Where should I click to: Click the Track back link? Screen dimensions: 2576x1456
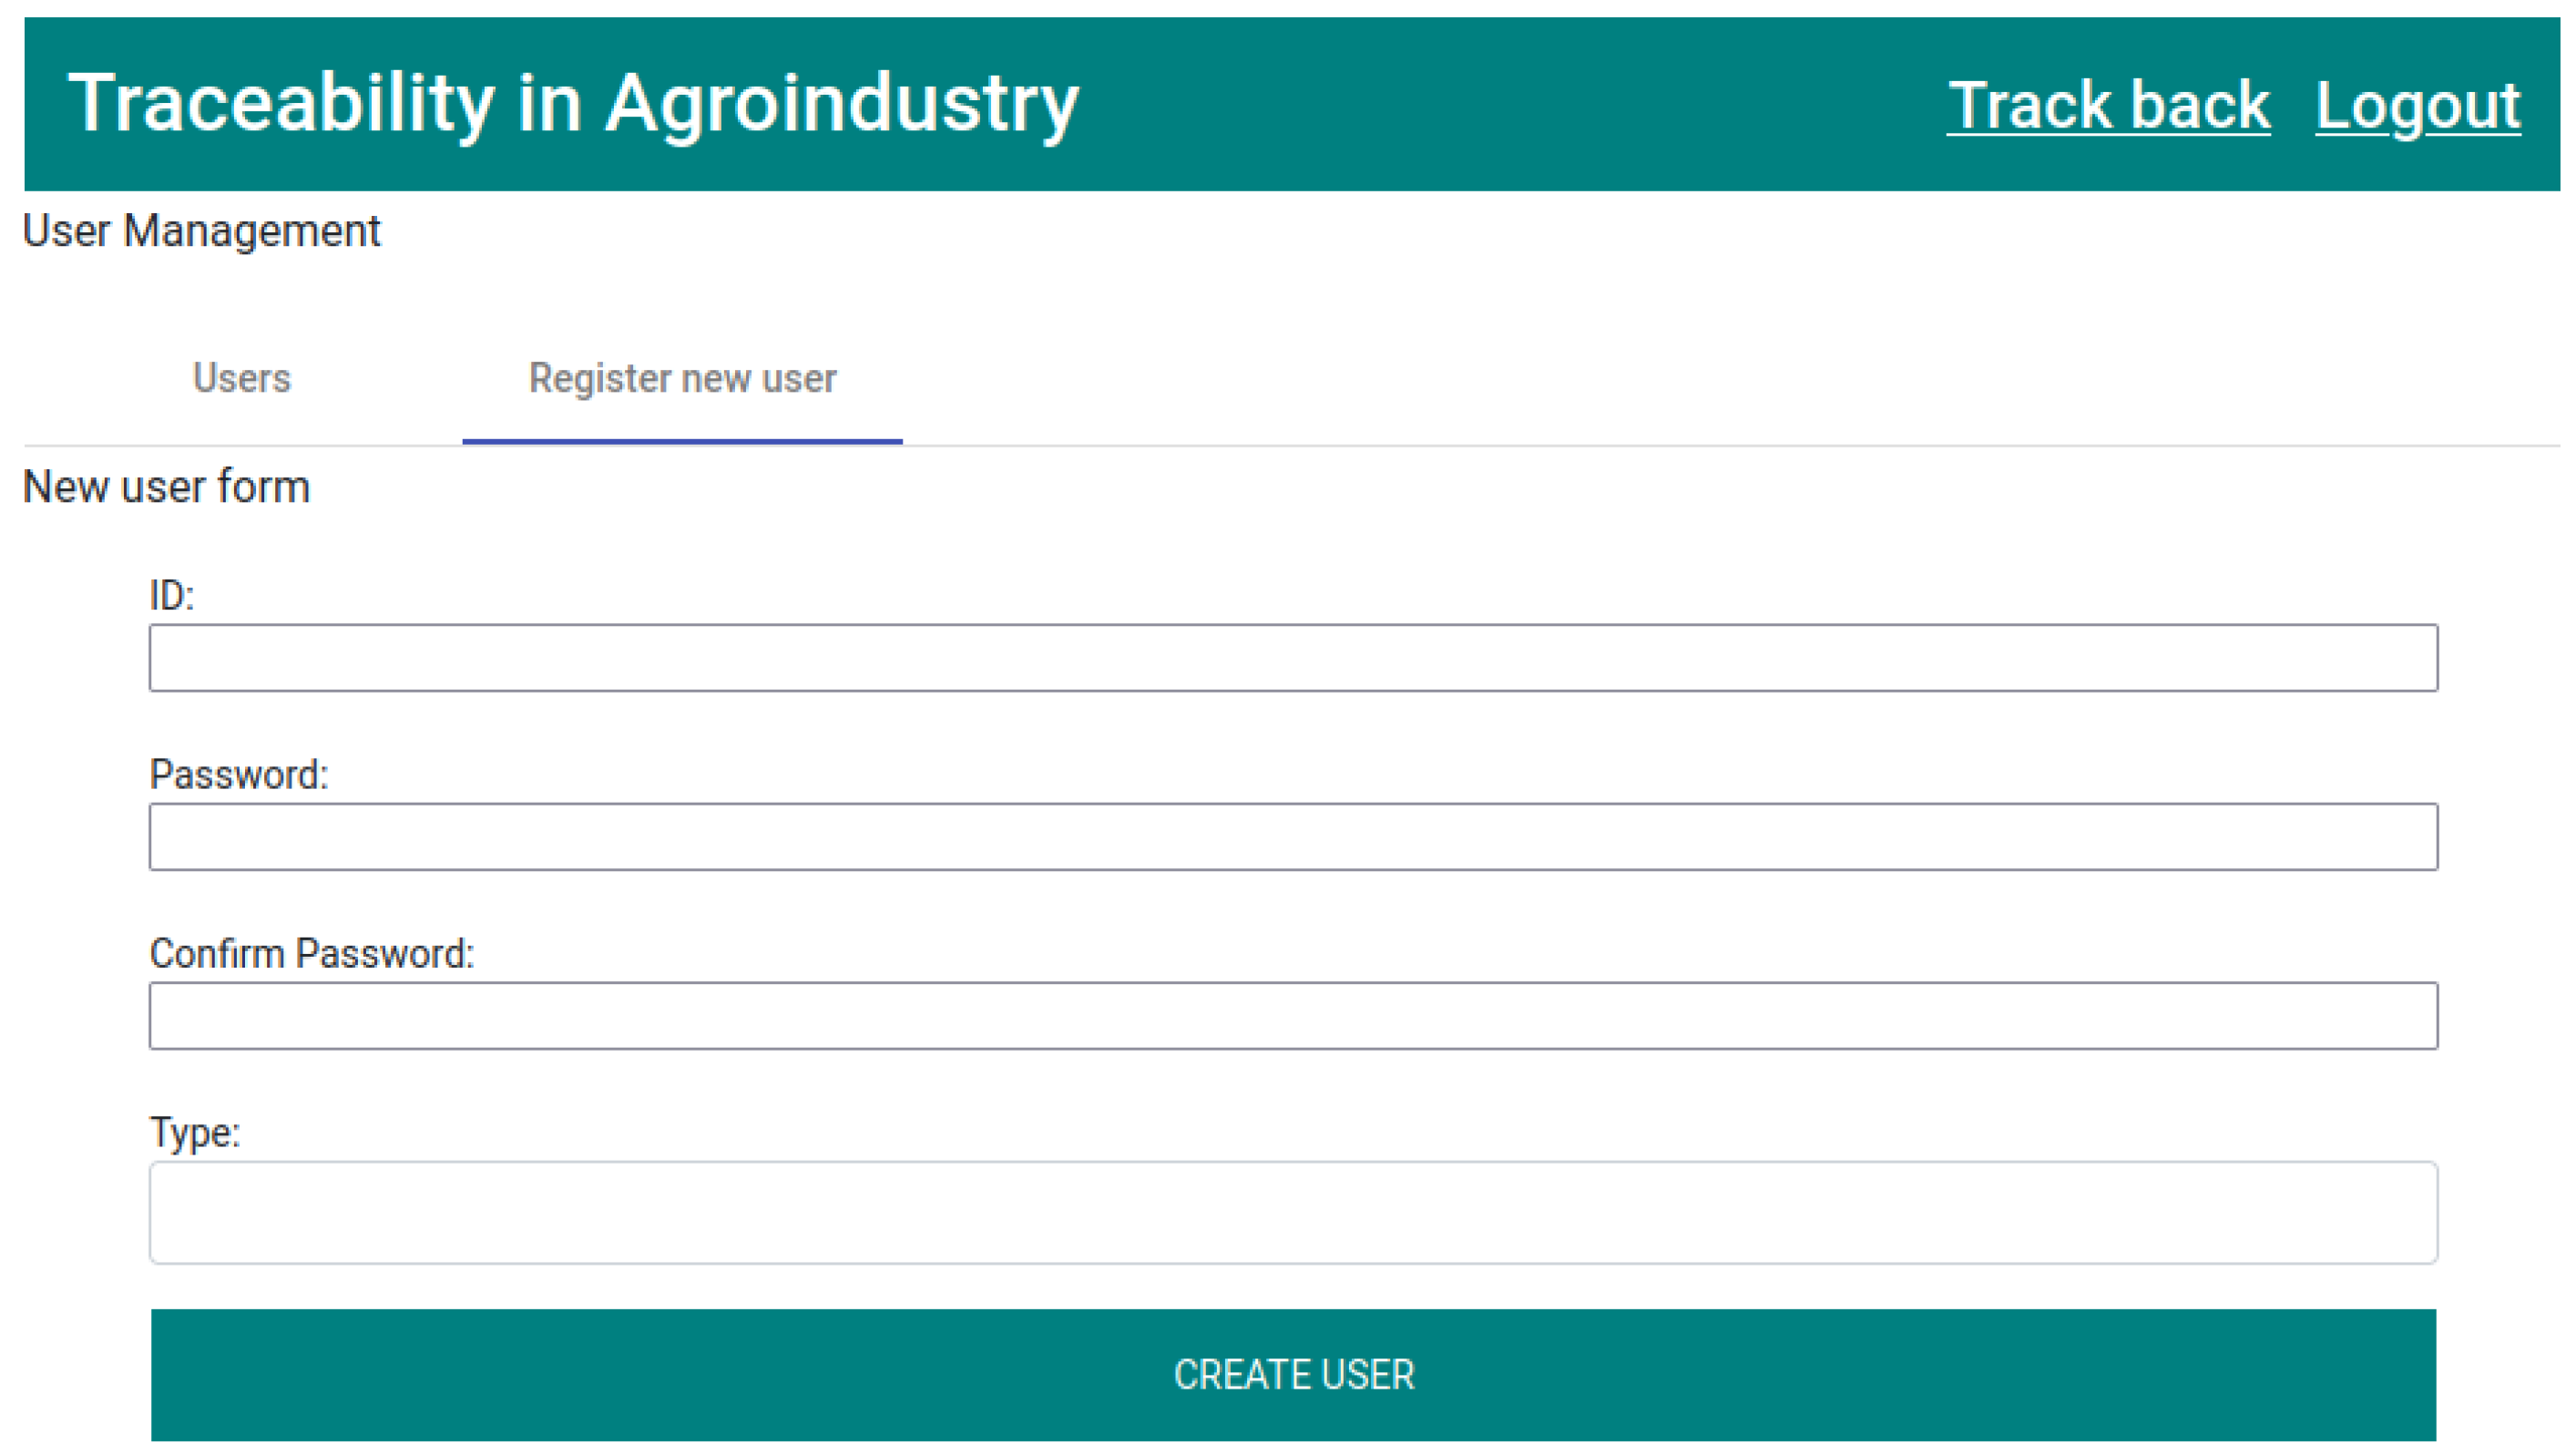2107,105
